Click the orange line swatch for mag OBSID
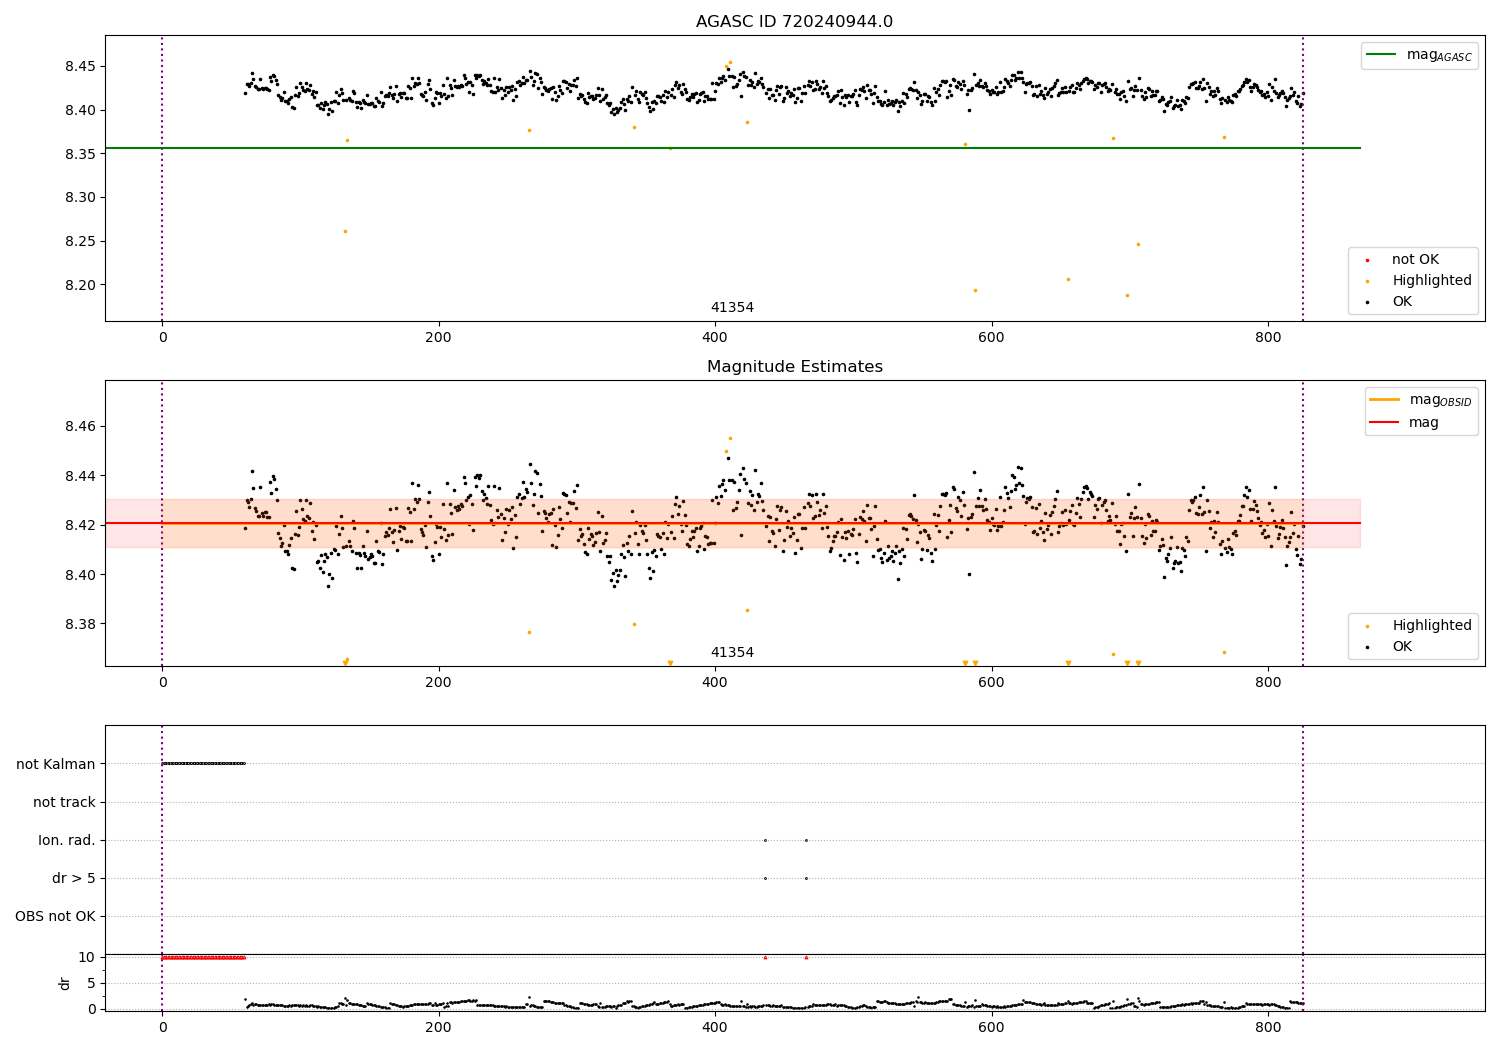 click(1385, 400)
